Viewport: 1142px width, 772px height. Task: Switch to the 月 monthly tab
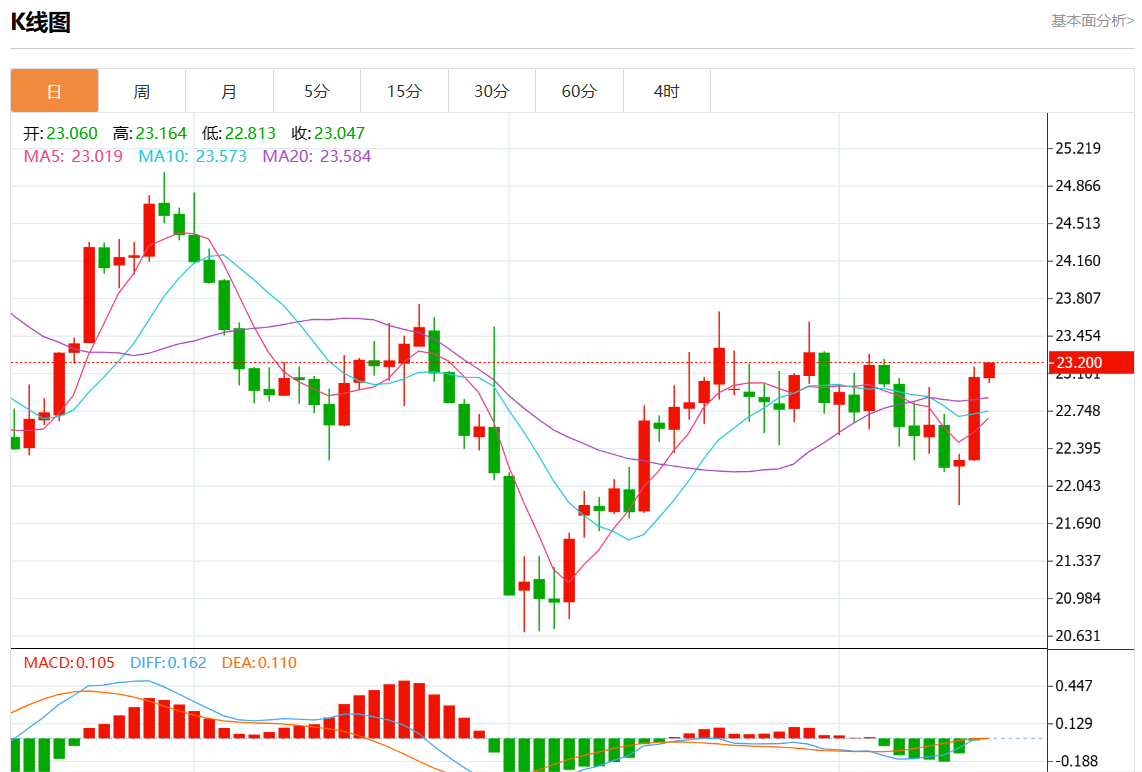tap(229, 91)
